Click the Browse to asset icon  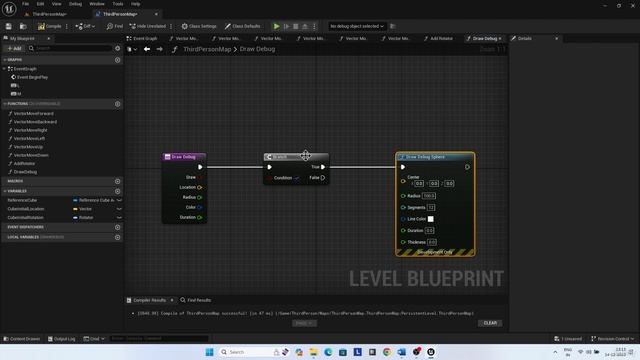(x=23, y=26)
